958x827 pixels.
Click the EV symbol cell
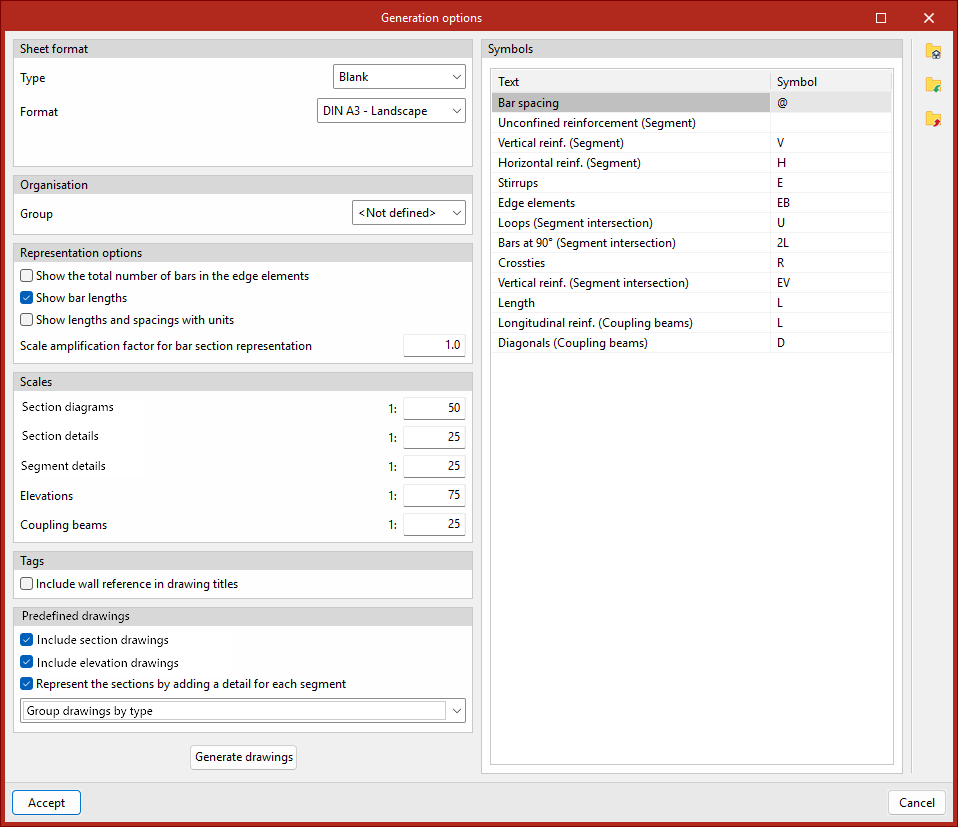pyautogui.click(x=831, y=283)
